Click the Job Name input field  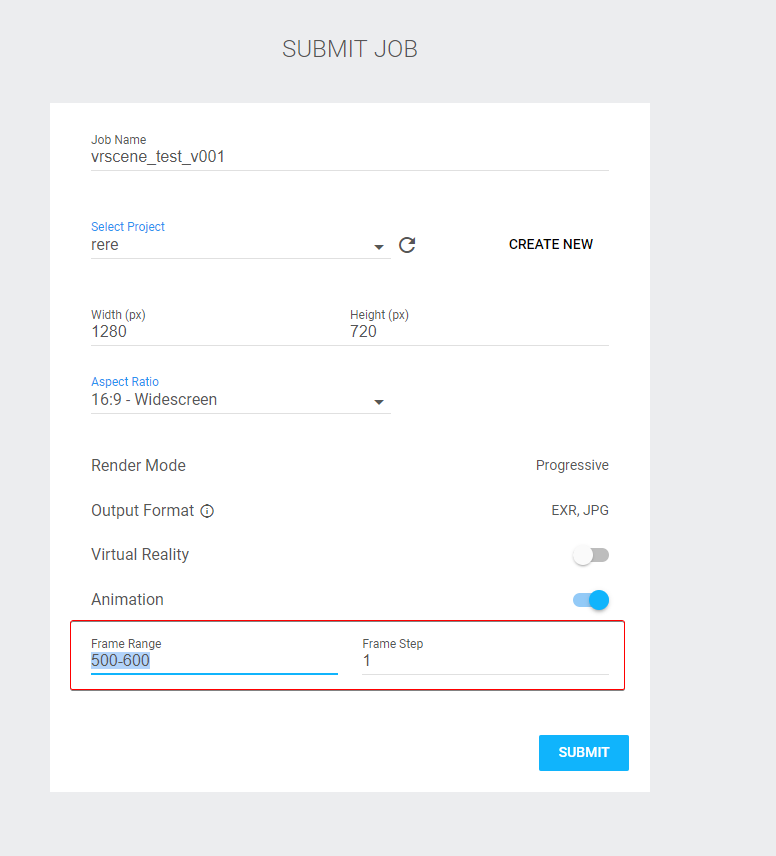tap(350, 157)
